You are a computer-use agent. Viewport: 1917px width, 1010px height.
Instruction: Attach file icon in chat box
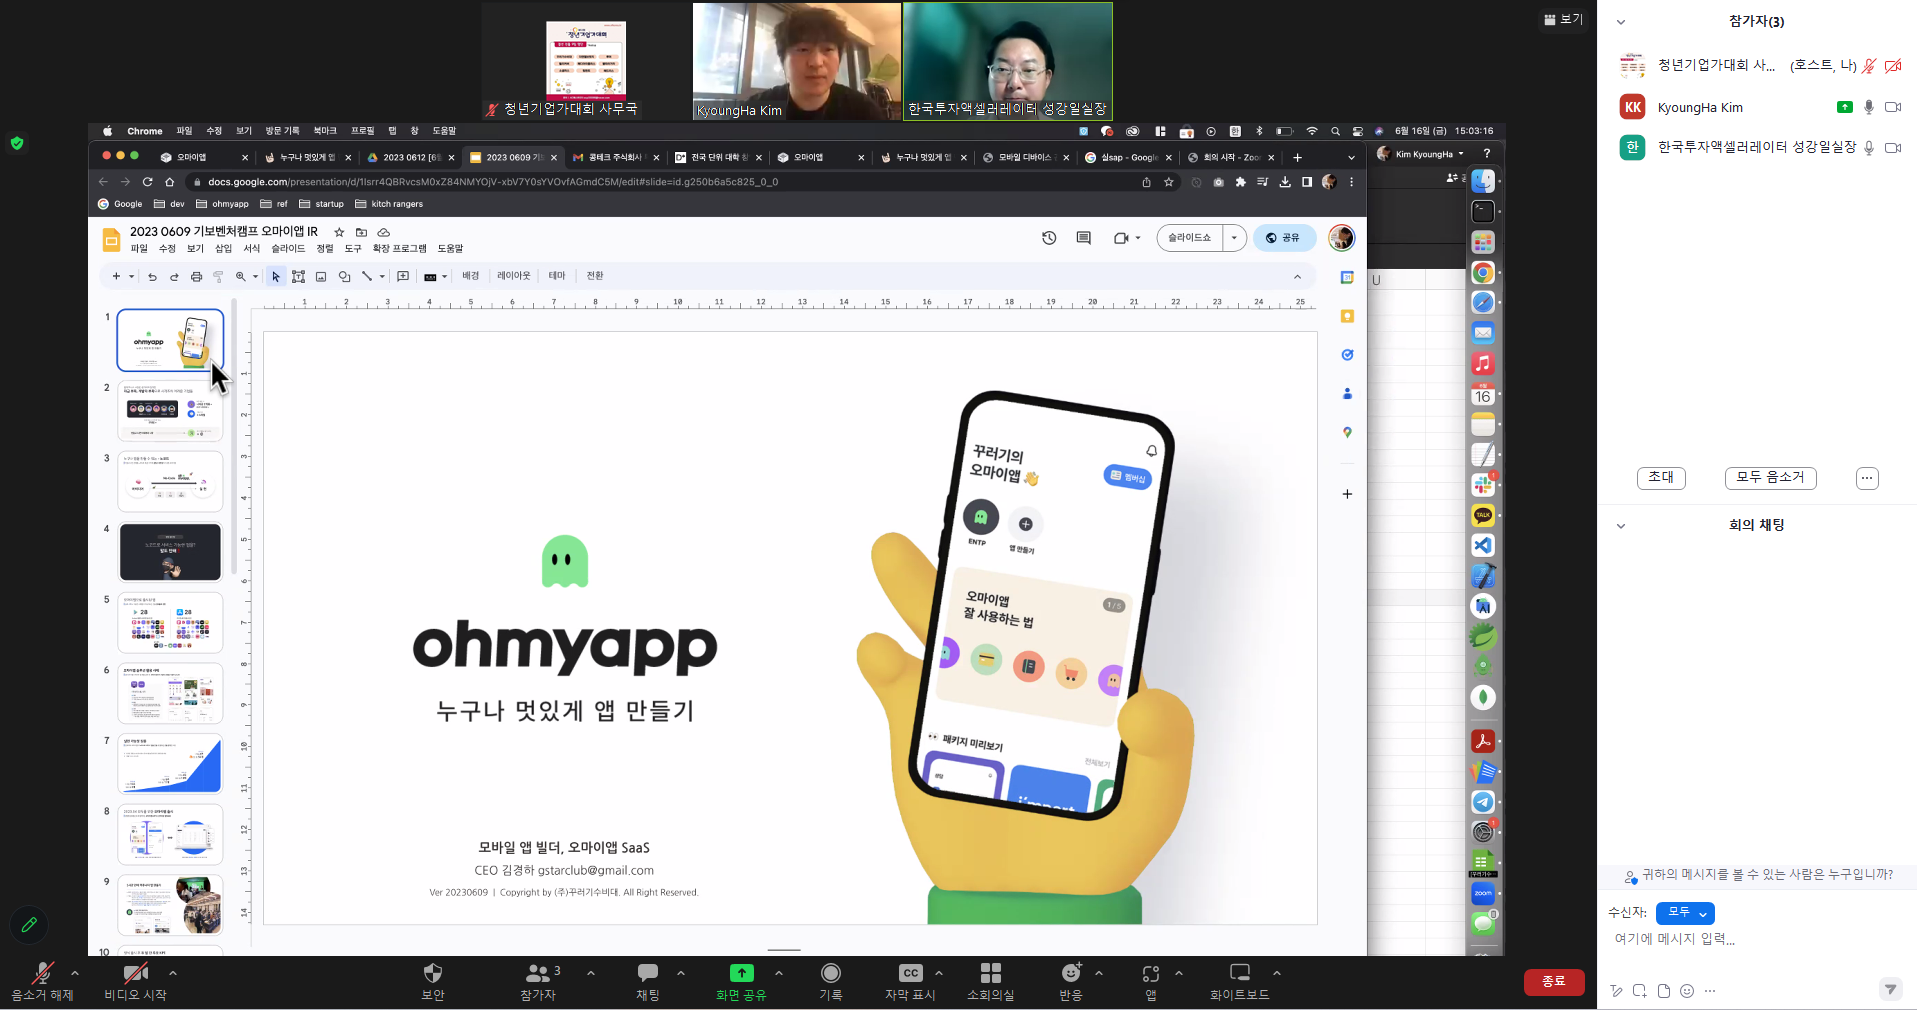coord(1663,991)
